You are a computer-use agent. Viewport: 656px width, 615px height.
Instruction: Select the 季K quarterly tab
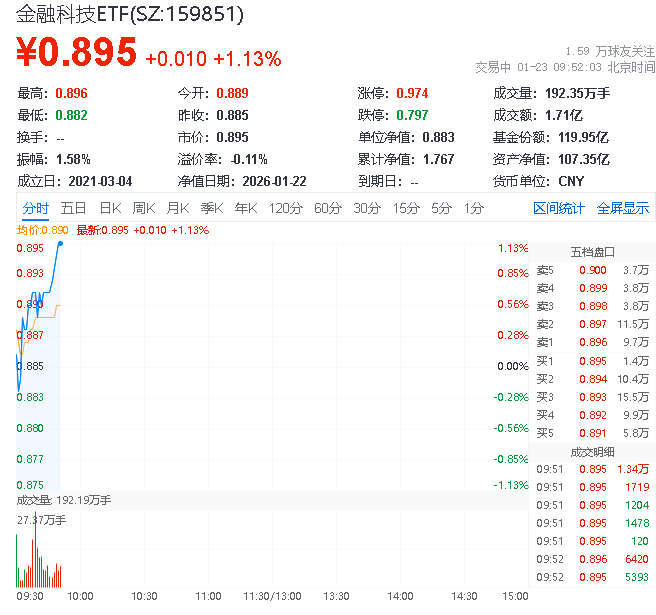(211, 208)
